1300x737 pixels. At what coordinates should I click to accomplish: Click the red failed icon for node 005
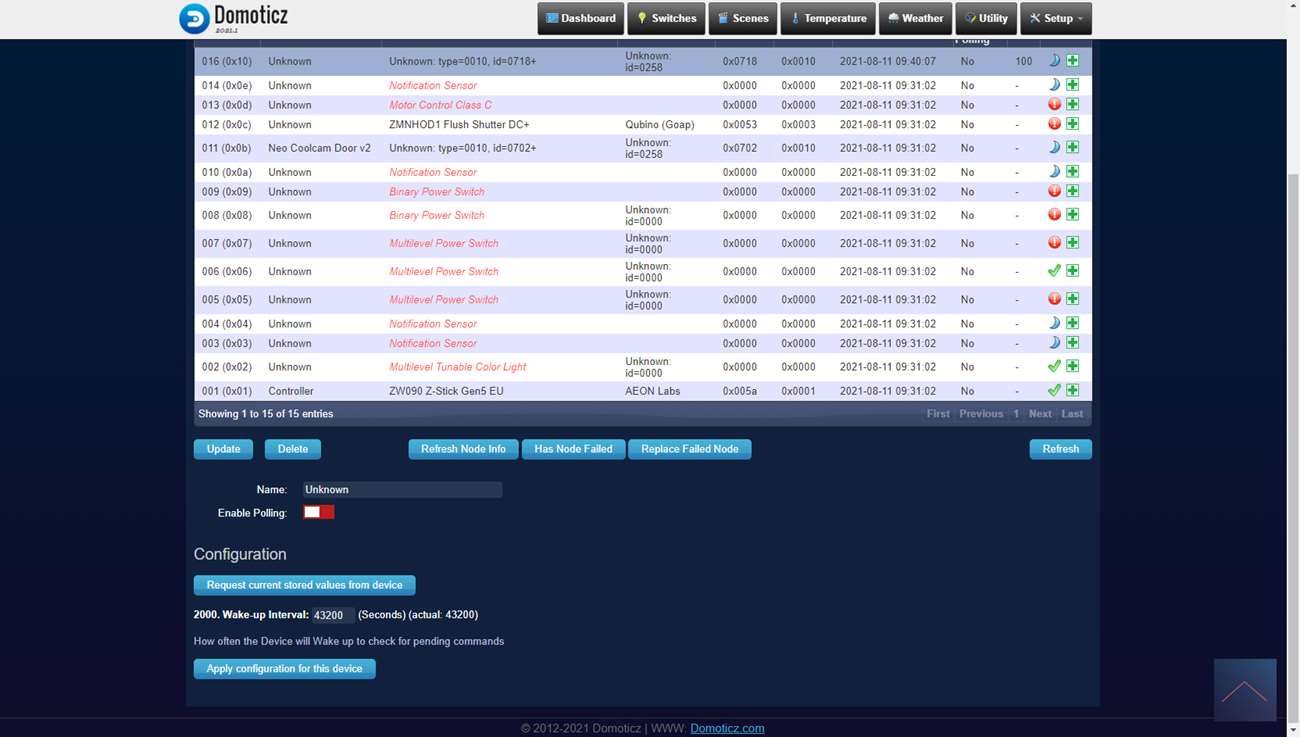click(x=1054, y=299)
